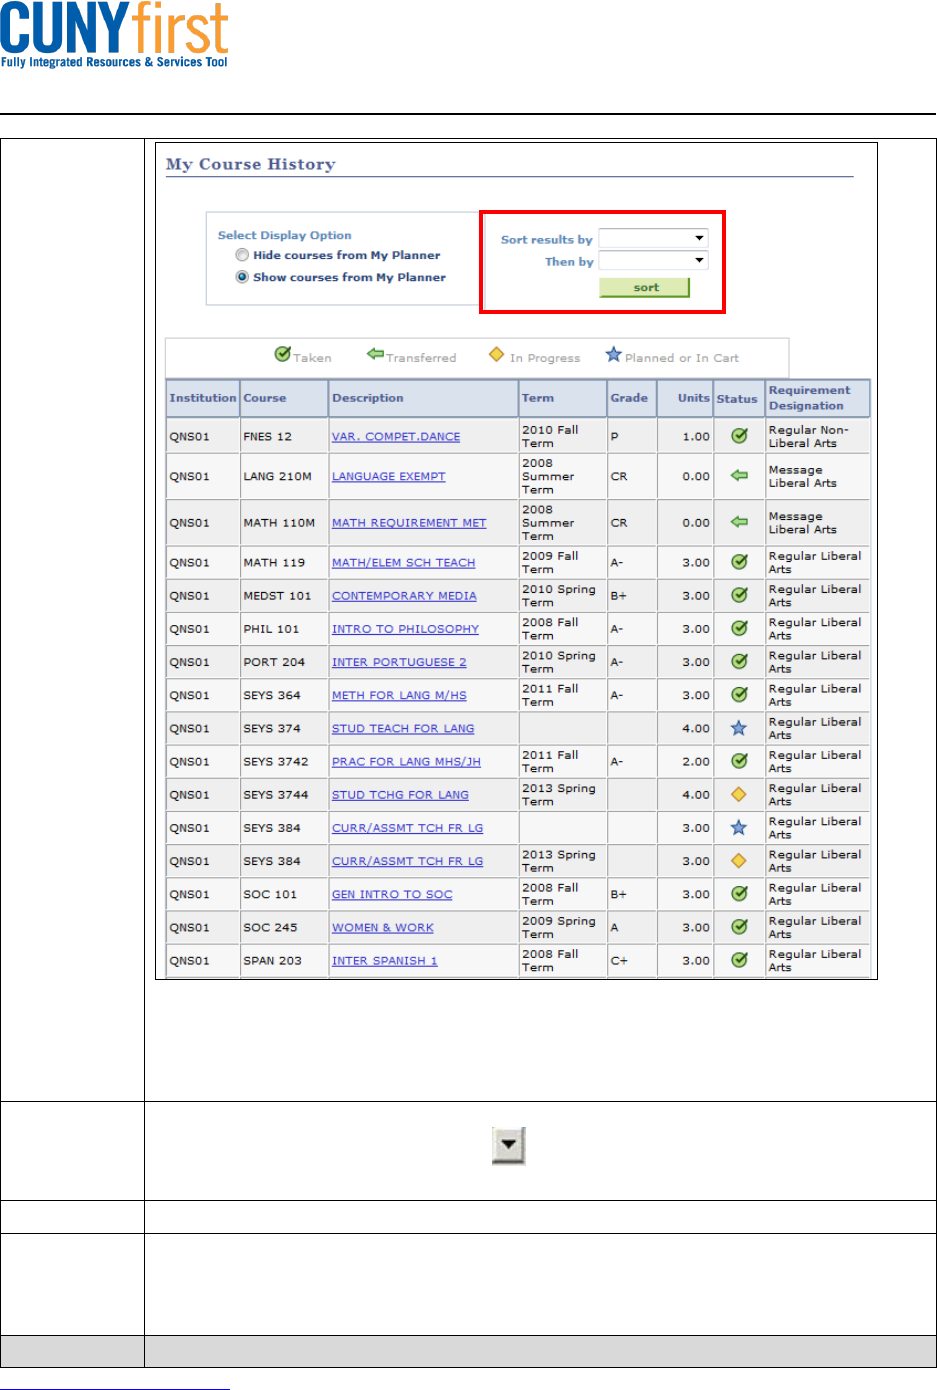
Task: Click the Grade column header
Action: pos(632,398)
